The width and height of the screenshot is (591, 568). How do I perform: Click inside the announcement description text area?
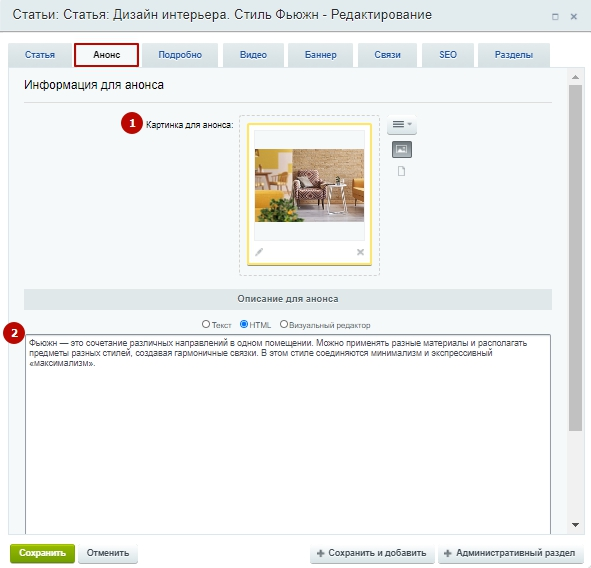[288, 434]
